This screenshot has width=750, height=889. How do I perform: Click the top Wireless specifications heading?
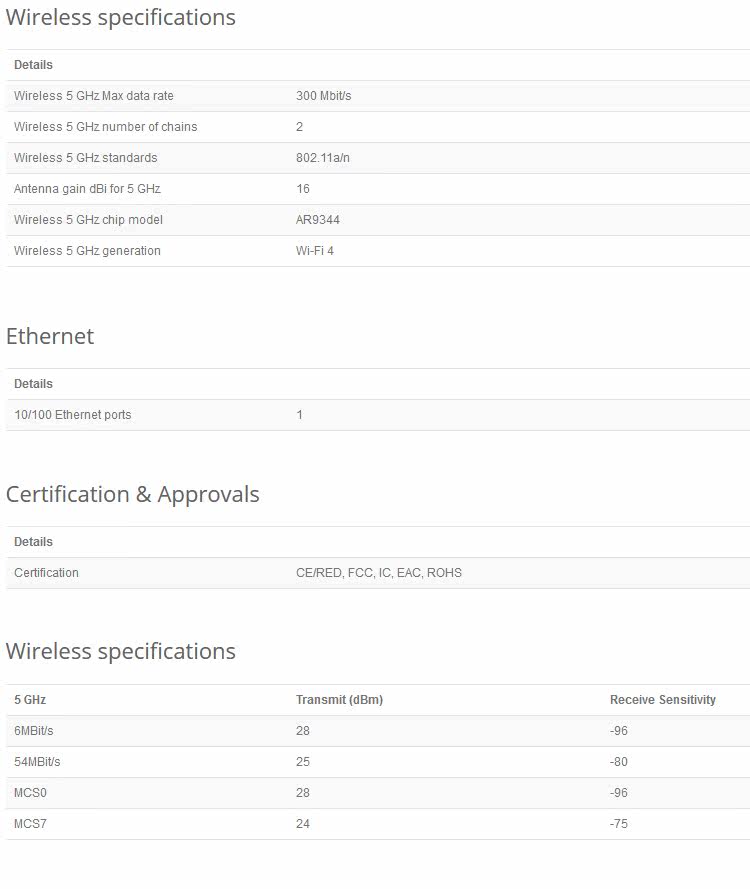(x=120, y=18)
